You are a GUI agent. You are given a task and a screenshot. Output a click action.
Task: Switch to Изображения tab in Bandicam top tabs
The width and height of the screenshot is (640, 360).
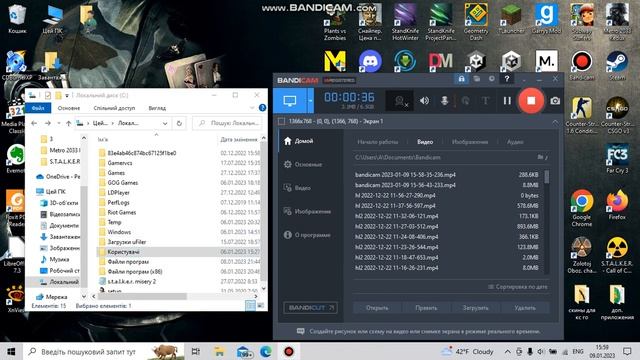coord(470,142)
